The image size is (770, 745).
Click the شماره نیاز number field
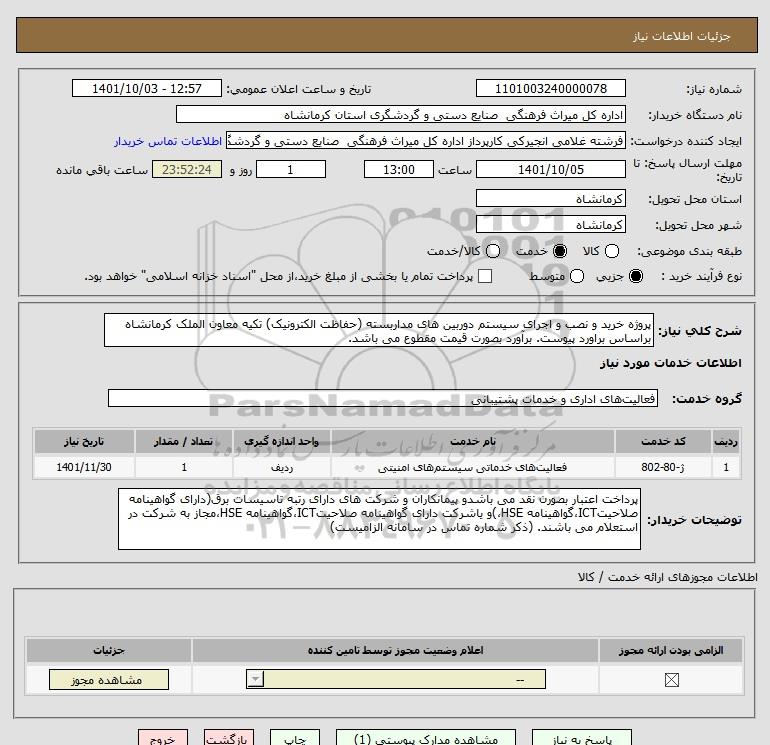tap(550, 88)
